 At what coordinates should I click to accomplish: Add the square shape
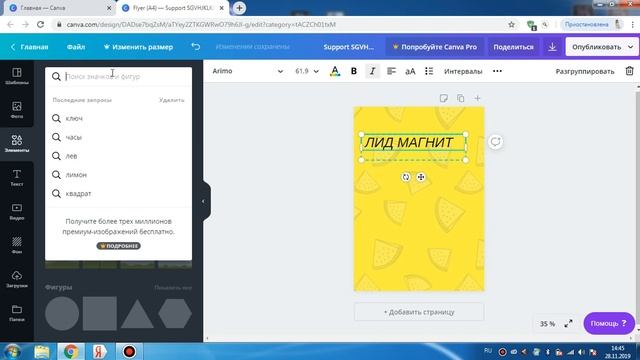click(x=100, y=313)
